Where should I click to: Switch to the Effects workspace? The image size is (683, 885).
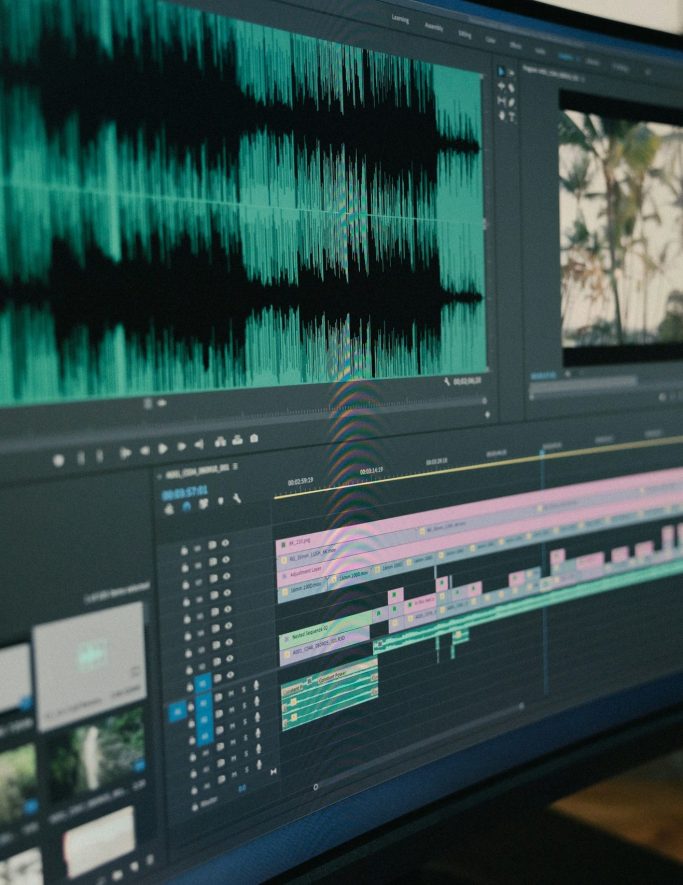(516, 46)
